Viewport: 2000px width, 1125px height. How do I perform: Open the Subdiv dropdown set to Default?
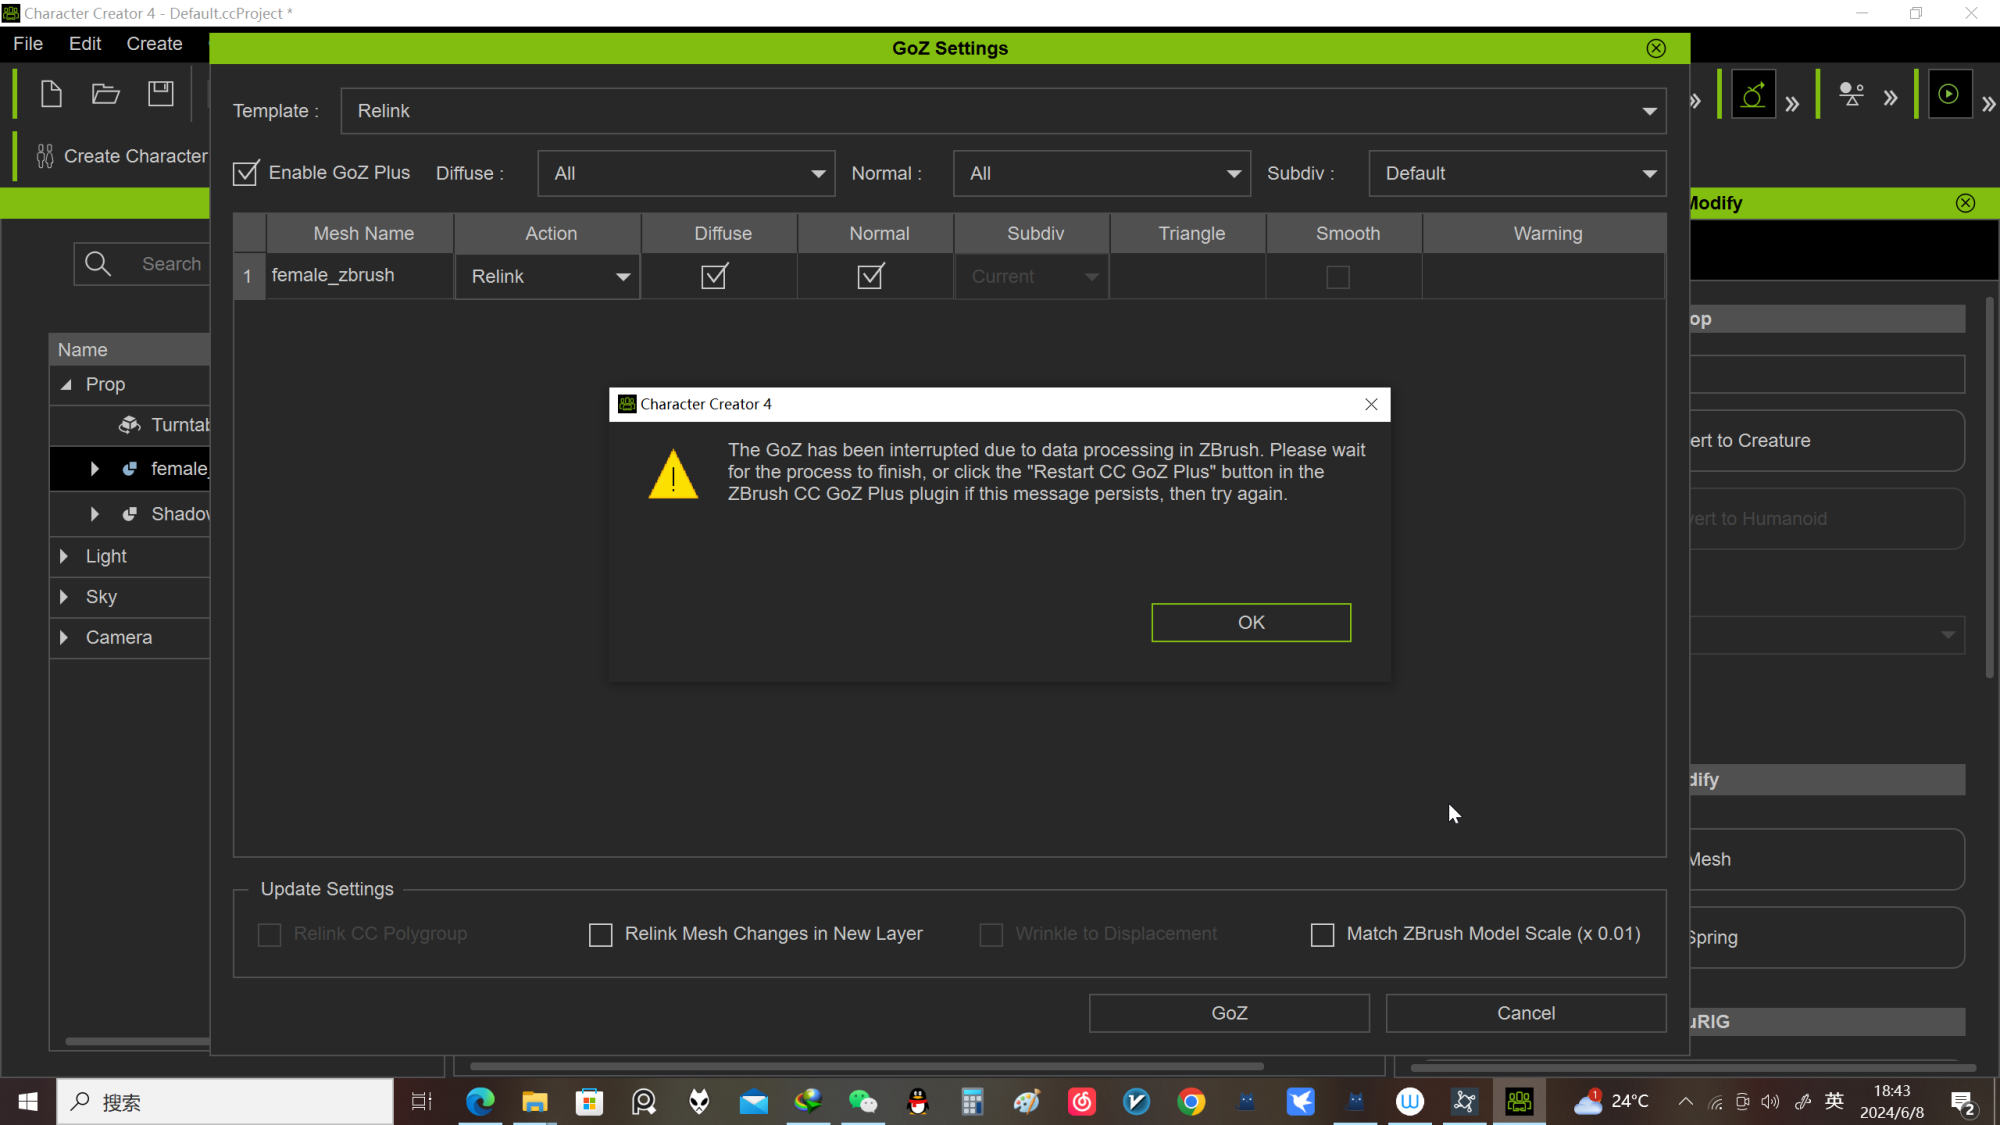point(1517,174)
